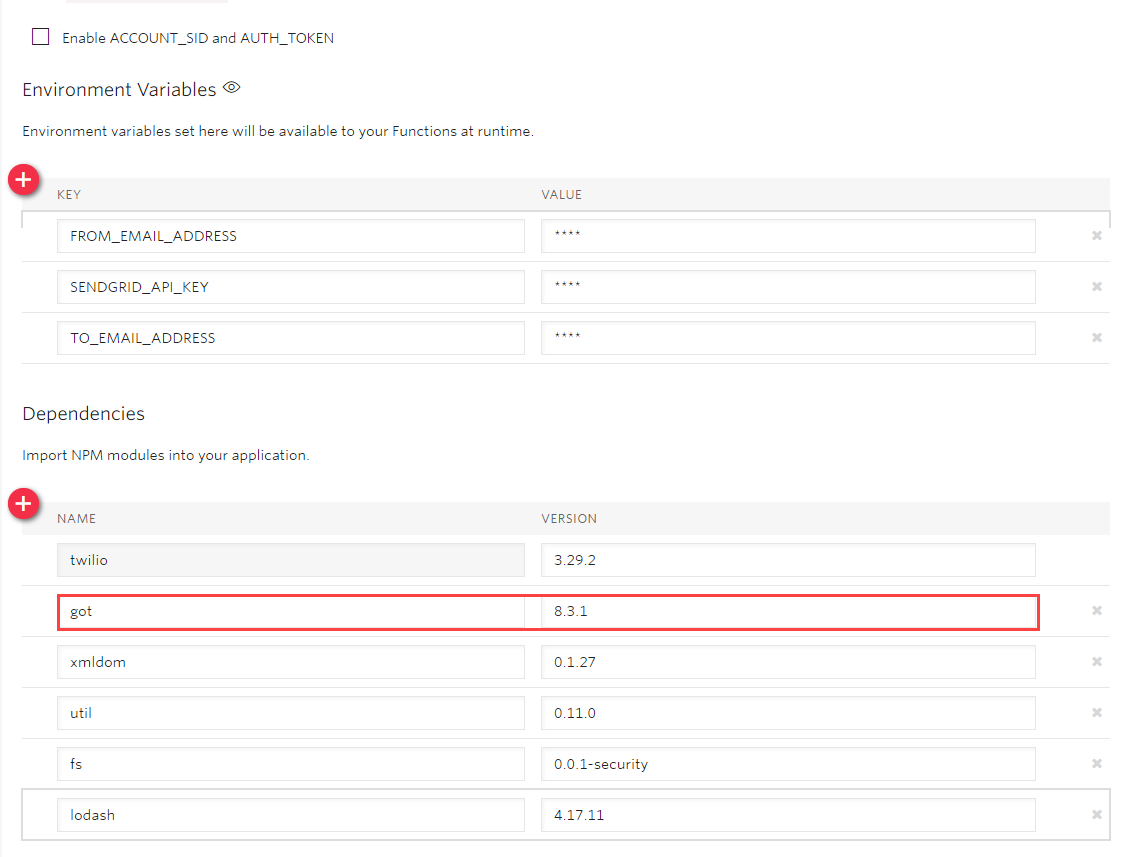Delete the lodash dependency

coord(1096,814)
